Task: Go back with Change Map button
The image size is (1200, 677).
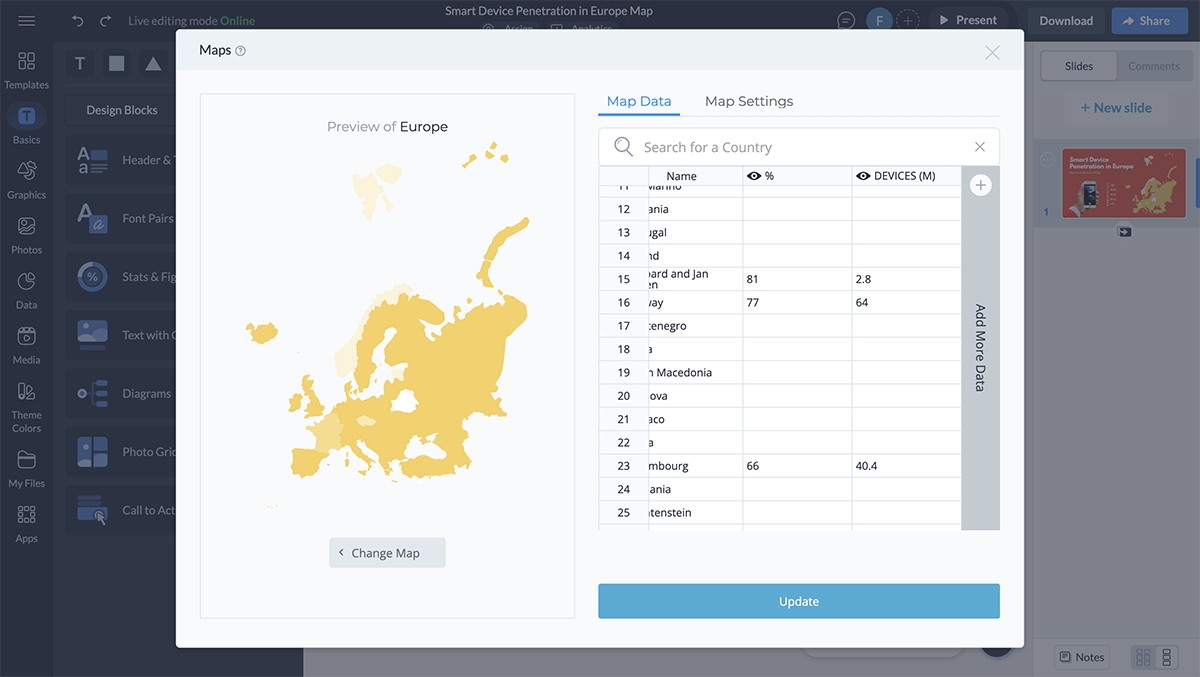Action: pyautogui.click(x=387, y=553)
